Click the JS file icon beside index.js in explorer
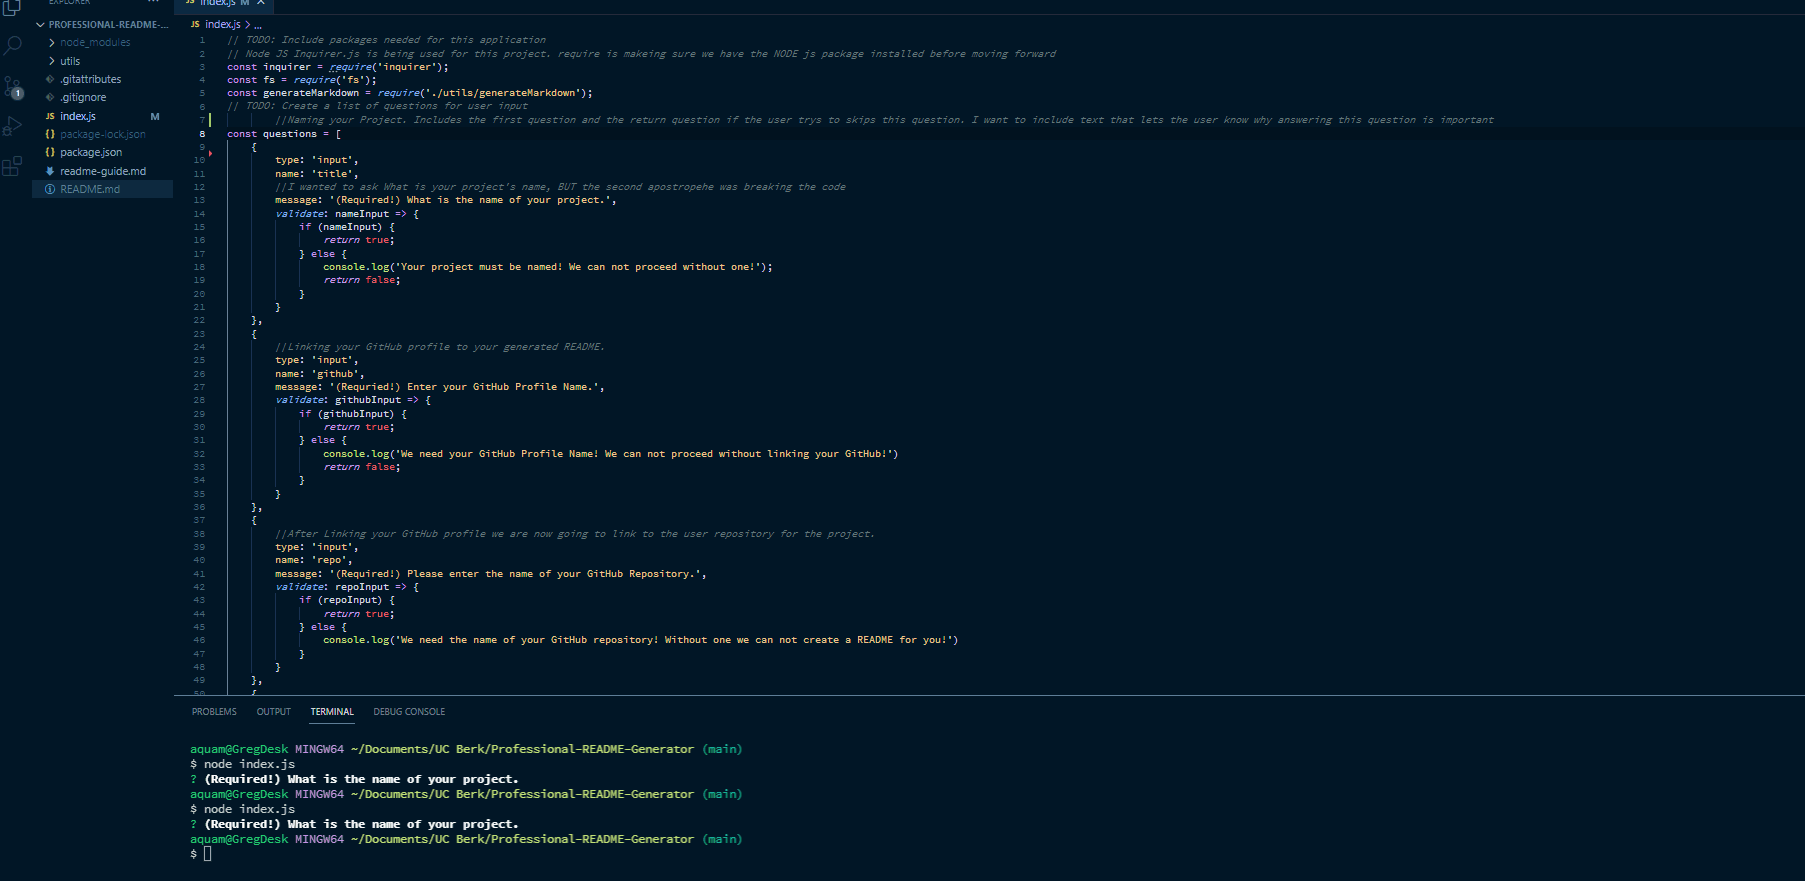 50,116
